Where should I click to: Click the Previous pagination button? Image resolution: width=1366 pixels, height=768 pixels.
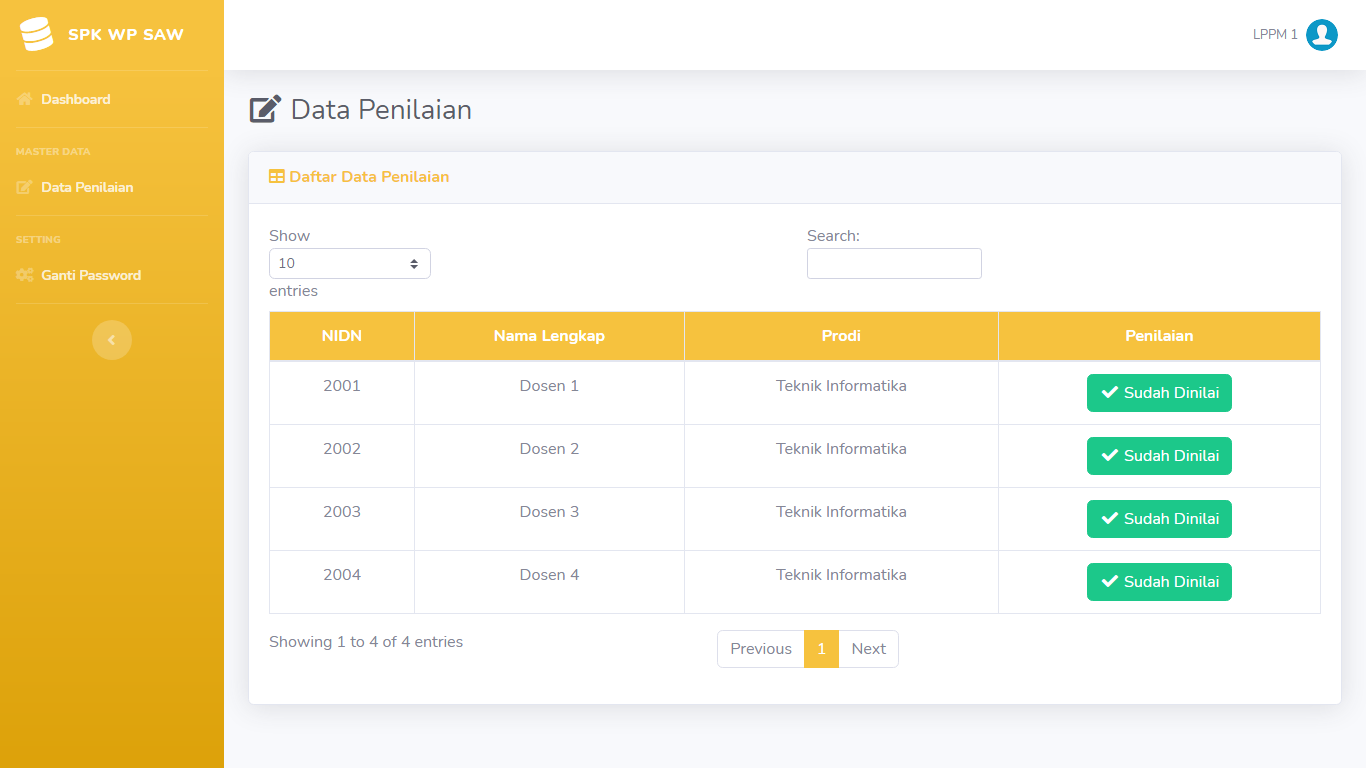[760, 649]
